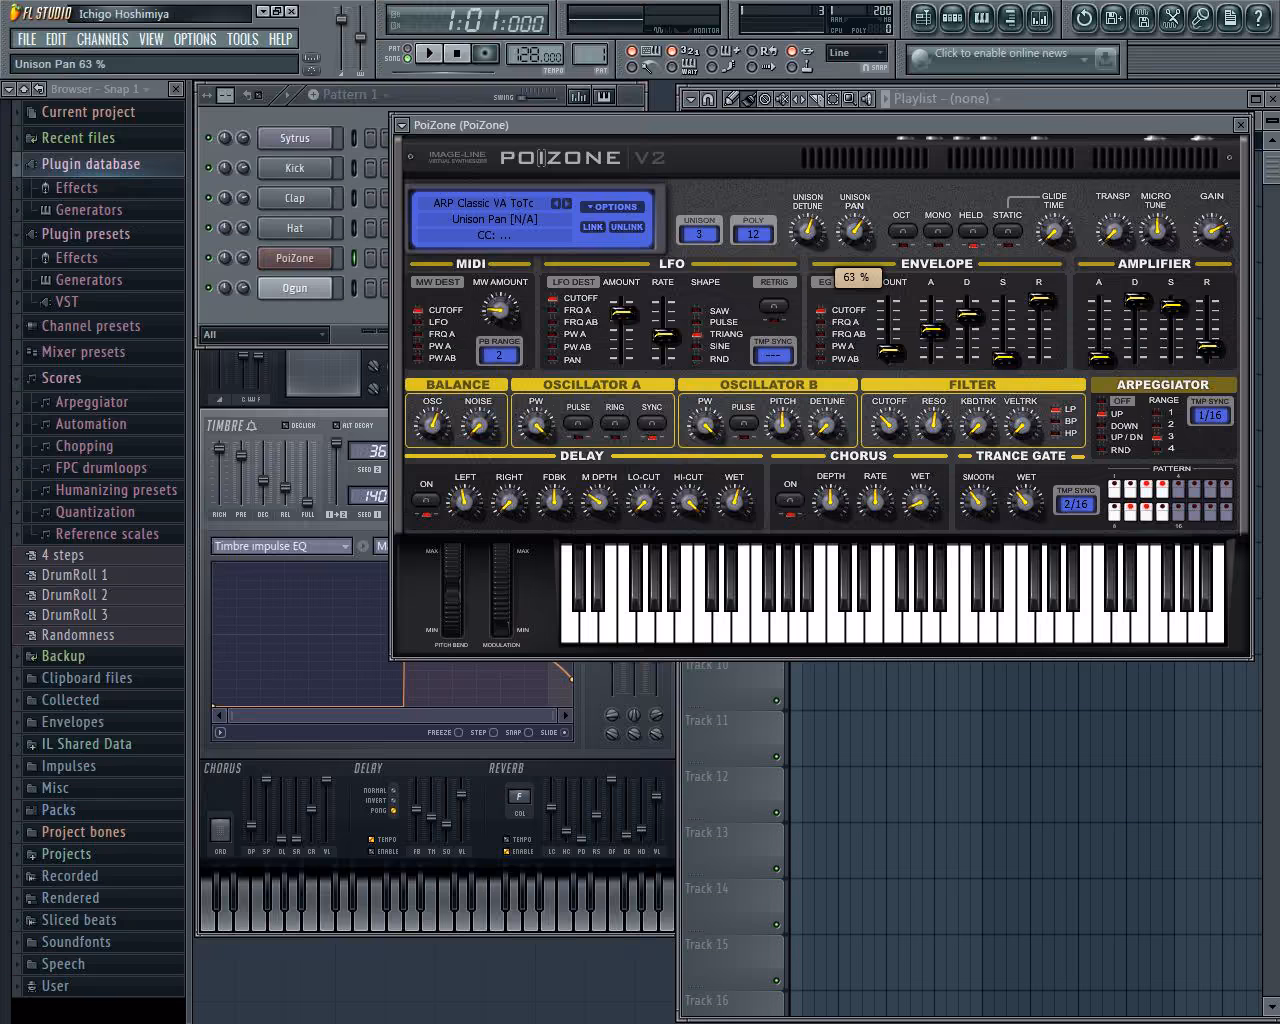Open the mixer window icon

[1039, 17]
